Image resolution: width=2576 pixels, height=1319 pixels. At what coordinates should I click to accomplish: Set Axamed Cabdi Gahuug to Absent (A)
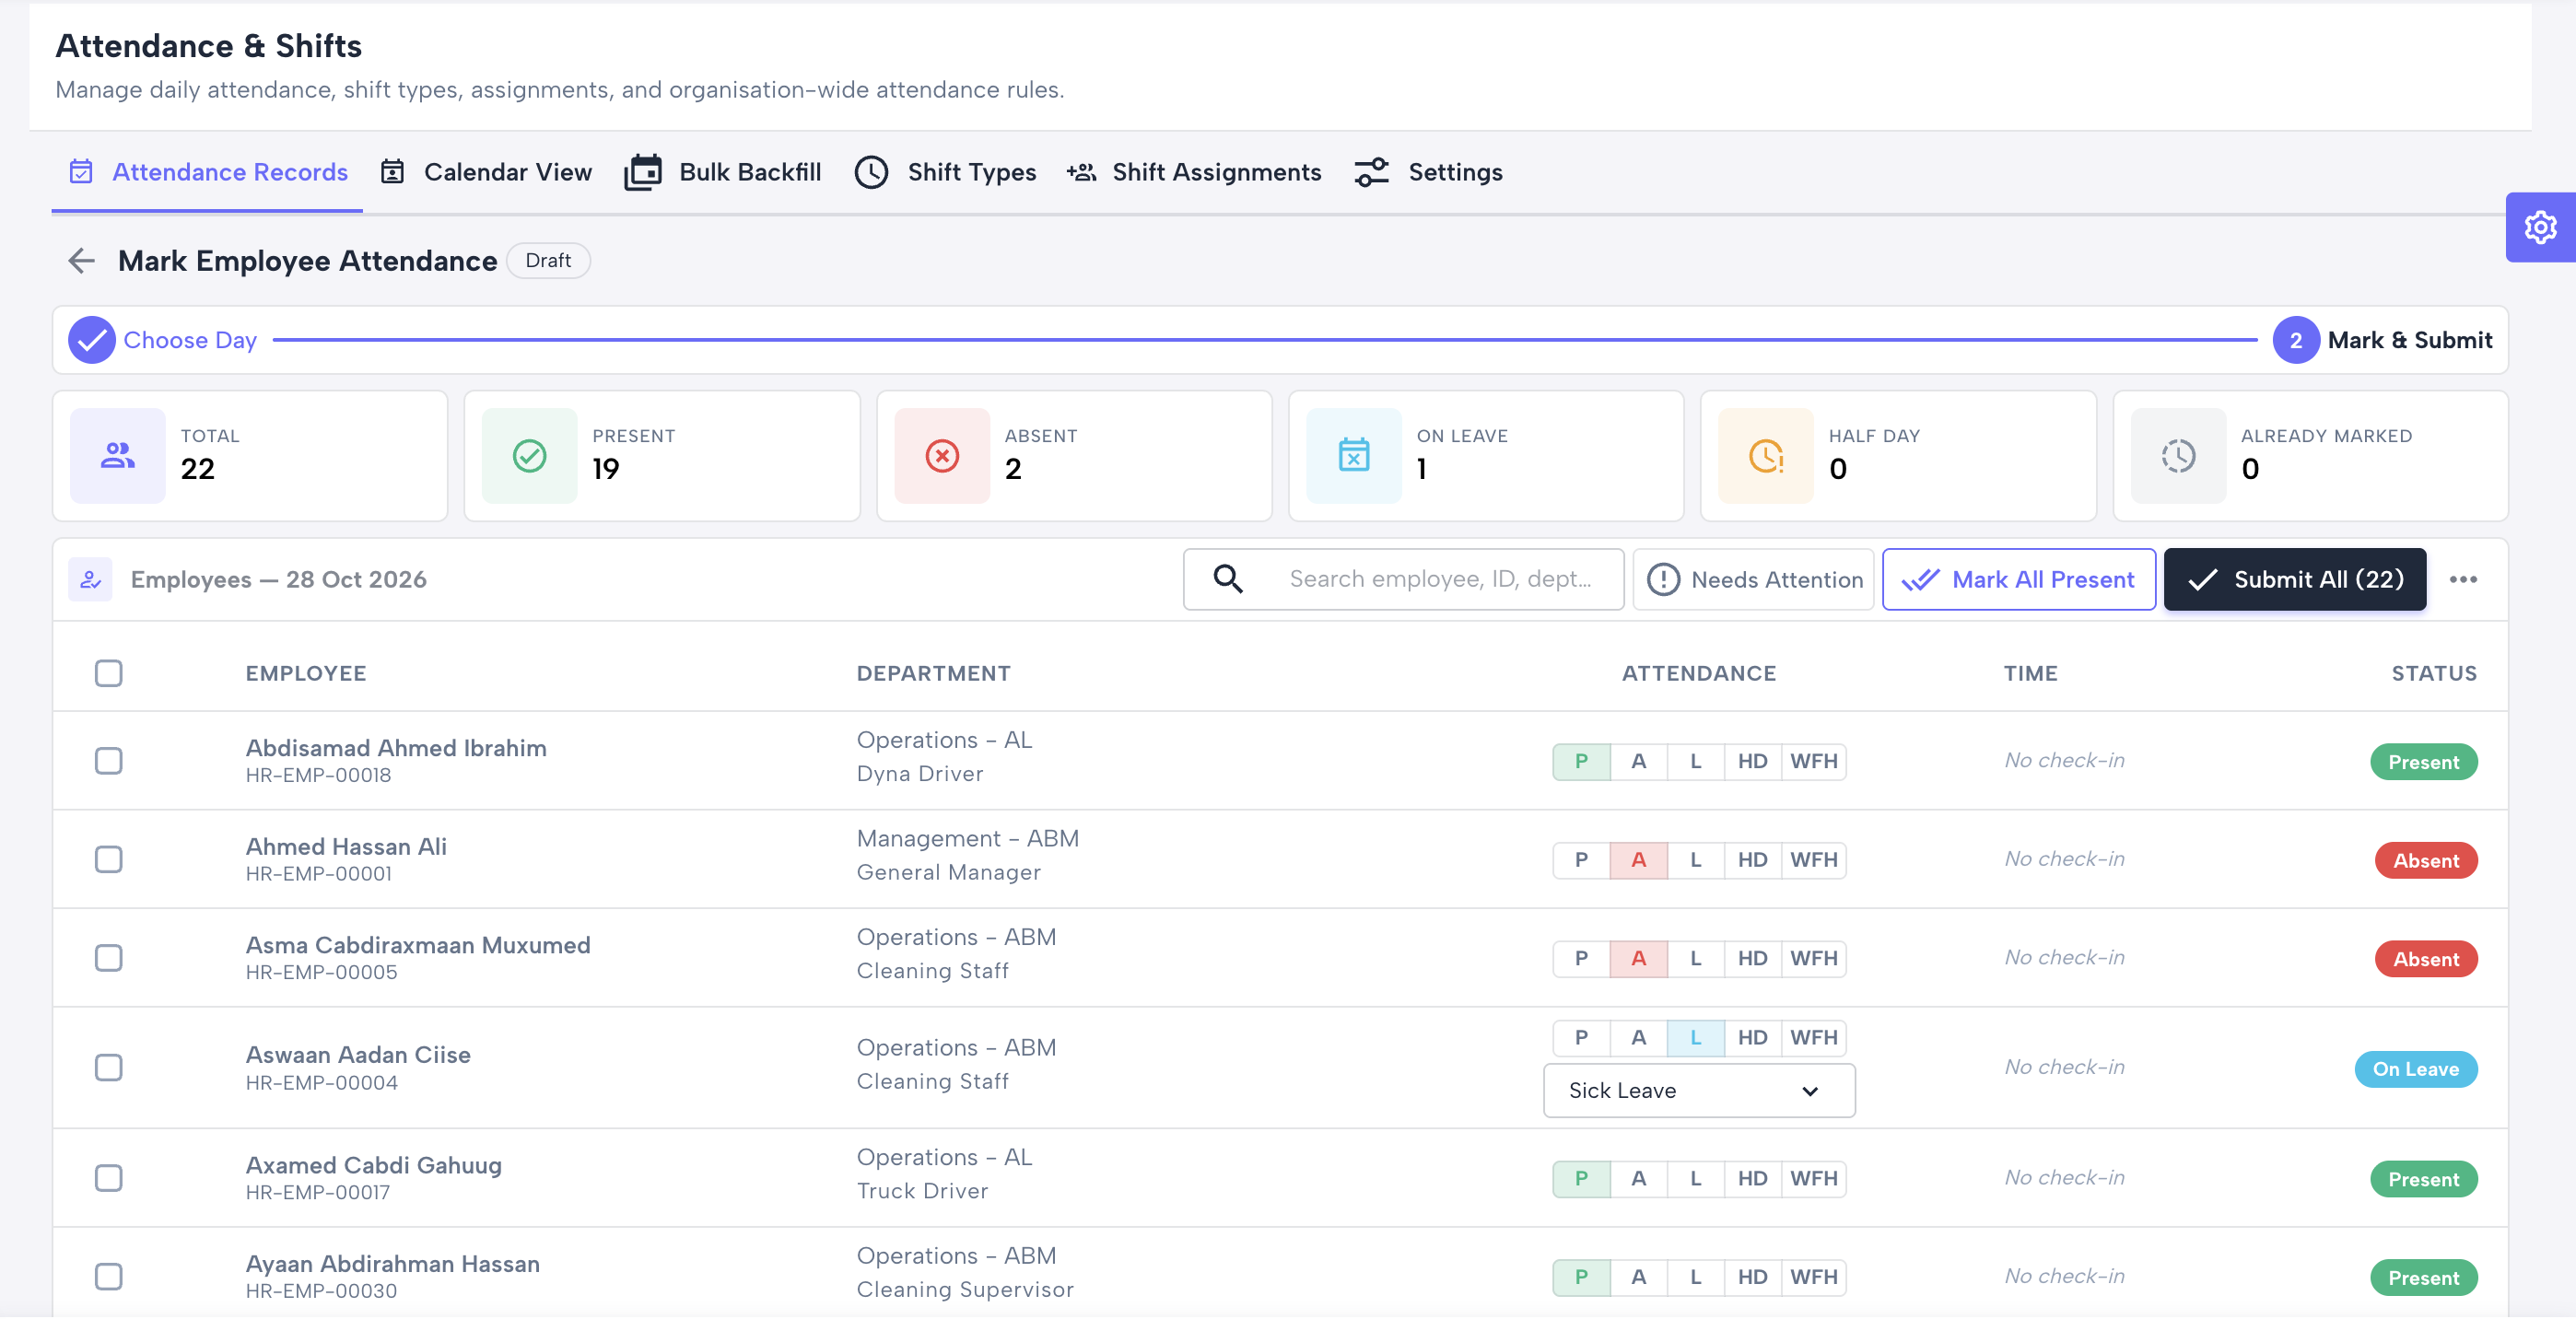[1638, 1179]
